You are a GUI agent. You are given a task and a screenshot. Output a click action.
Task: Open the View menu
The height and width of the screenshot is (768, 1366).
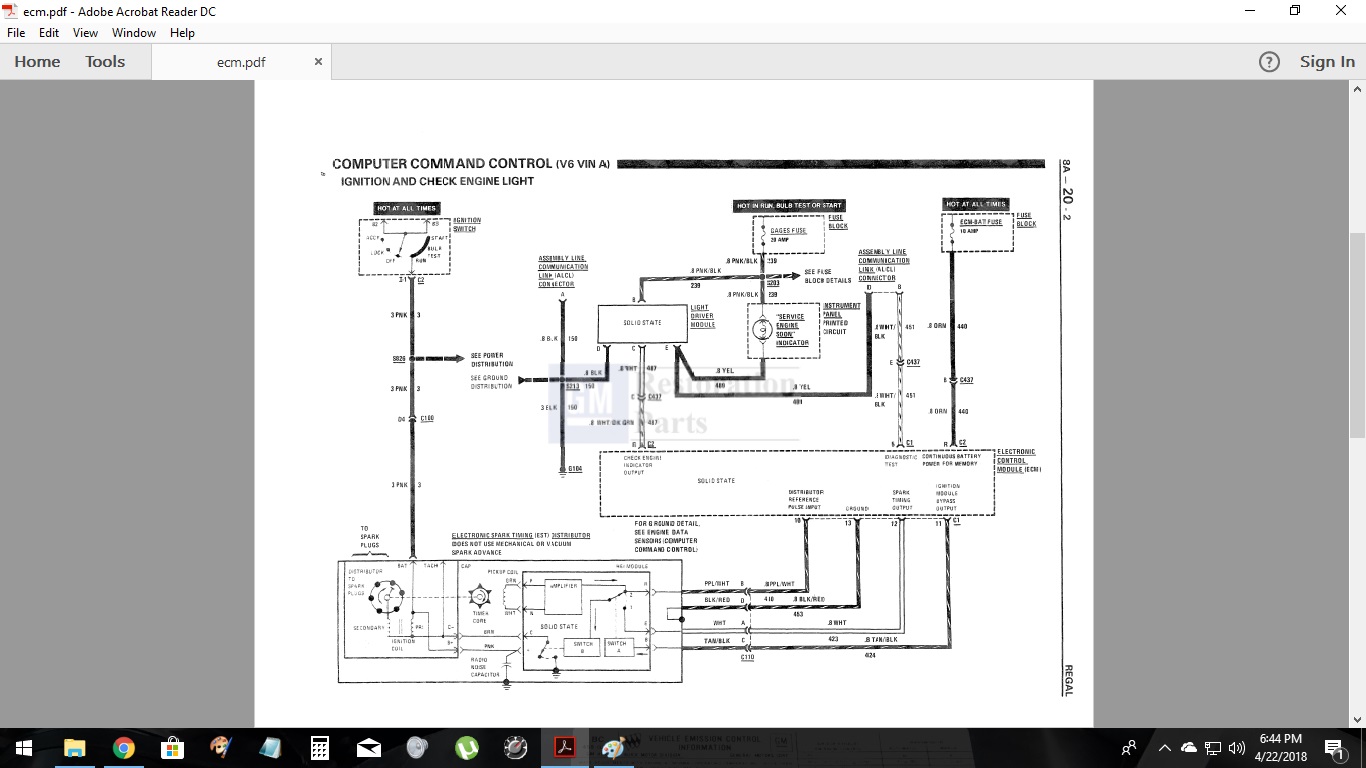click(x=85, y=33)
